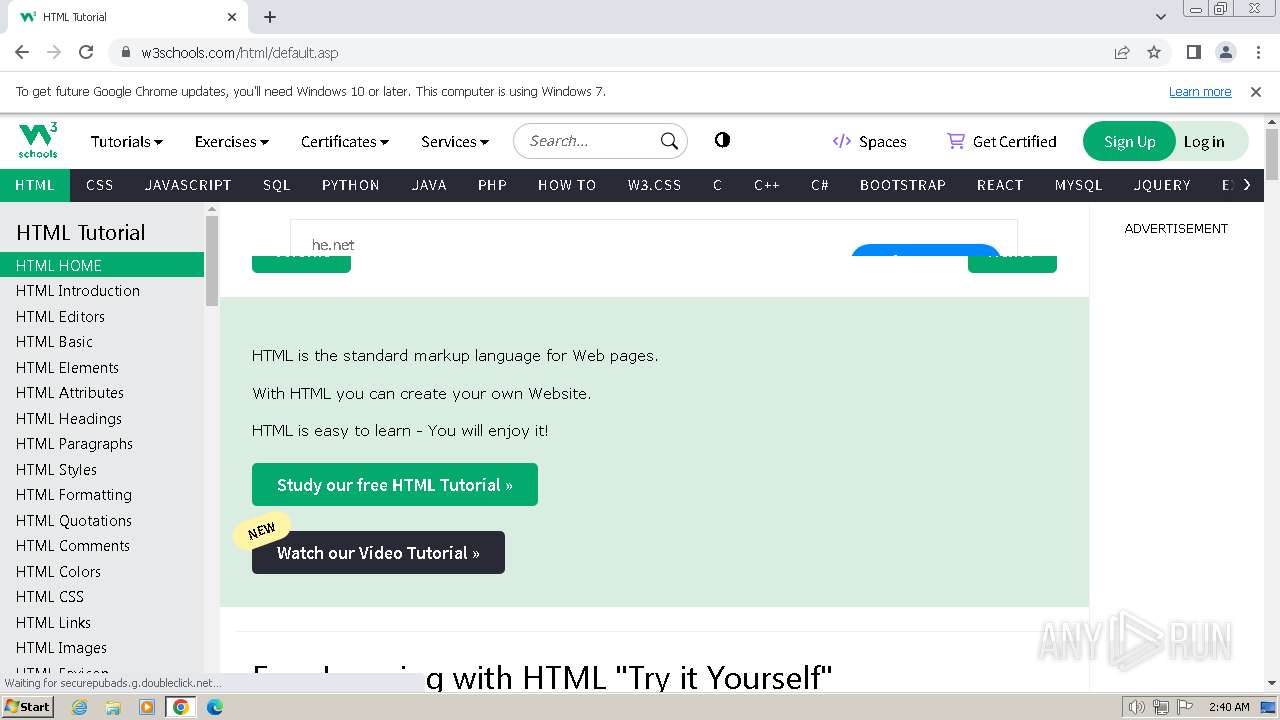The image size is (1280, 720).
Task: Click Study our free HTML Tutorial button
Action: [395, 484]
